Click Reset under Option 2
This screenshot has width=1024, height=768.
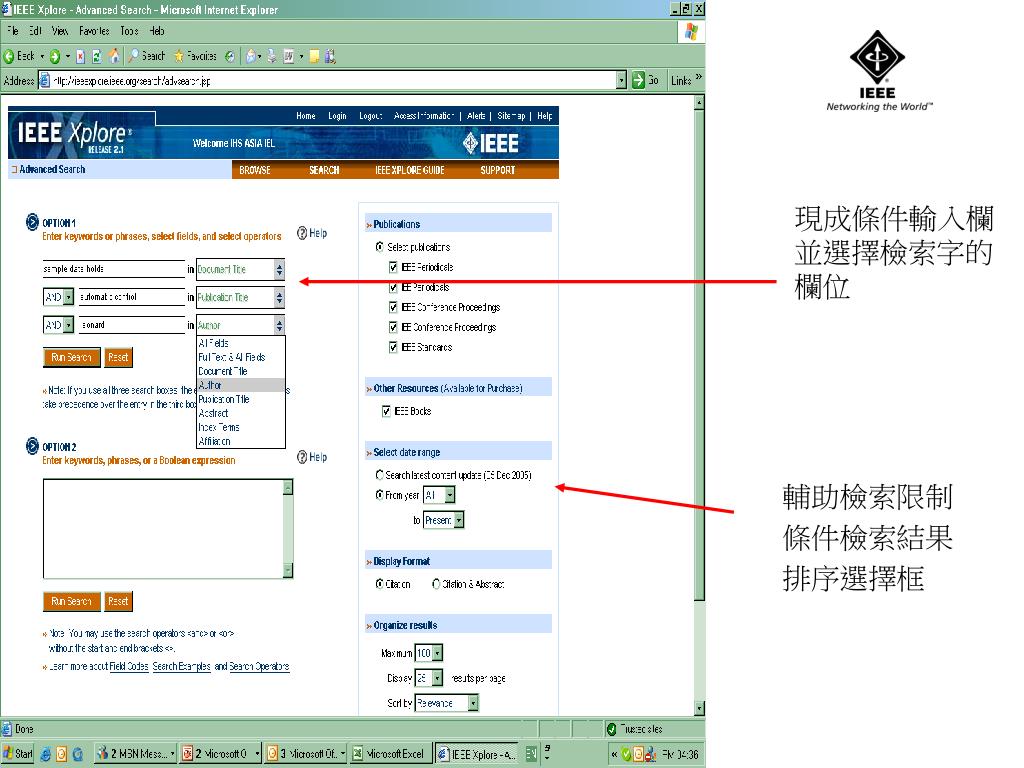tap(118, 601)
